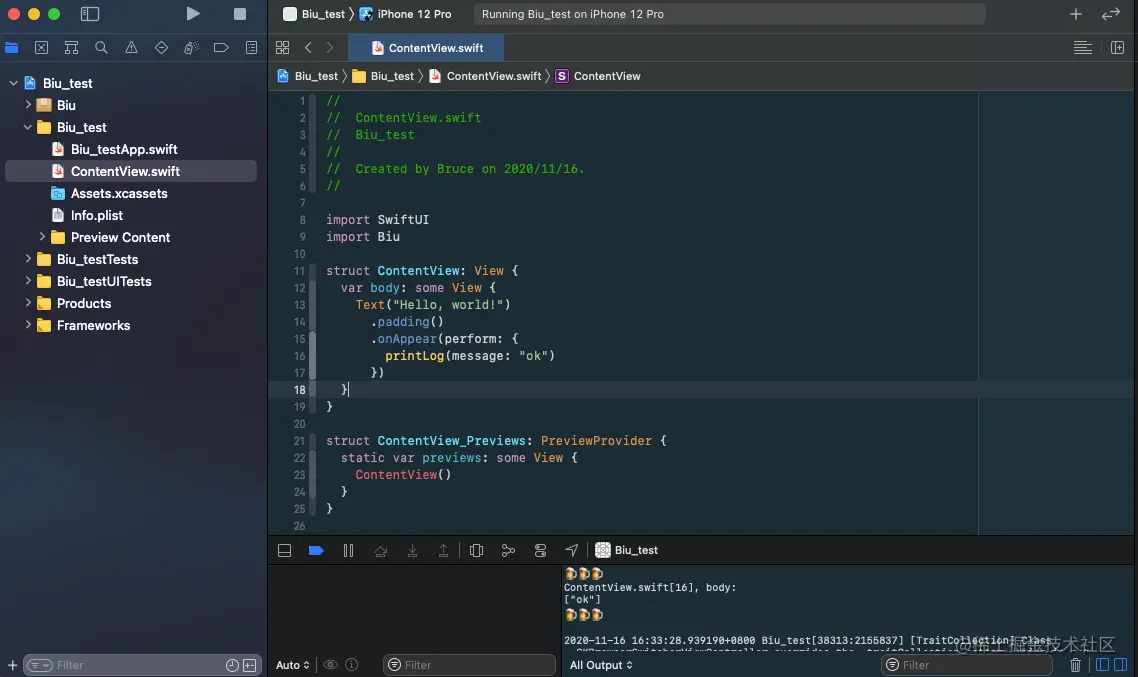Click the ContentView.swift breadcrumb
Screen dimensions: 1138x677
point(486,76)
